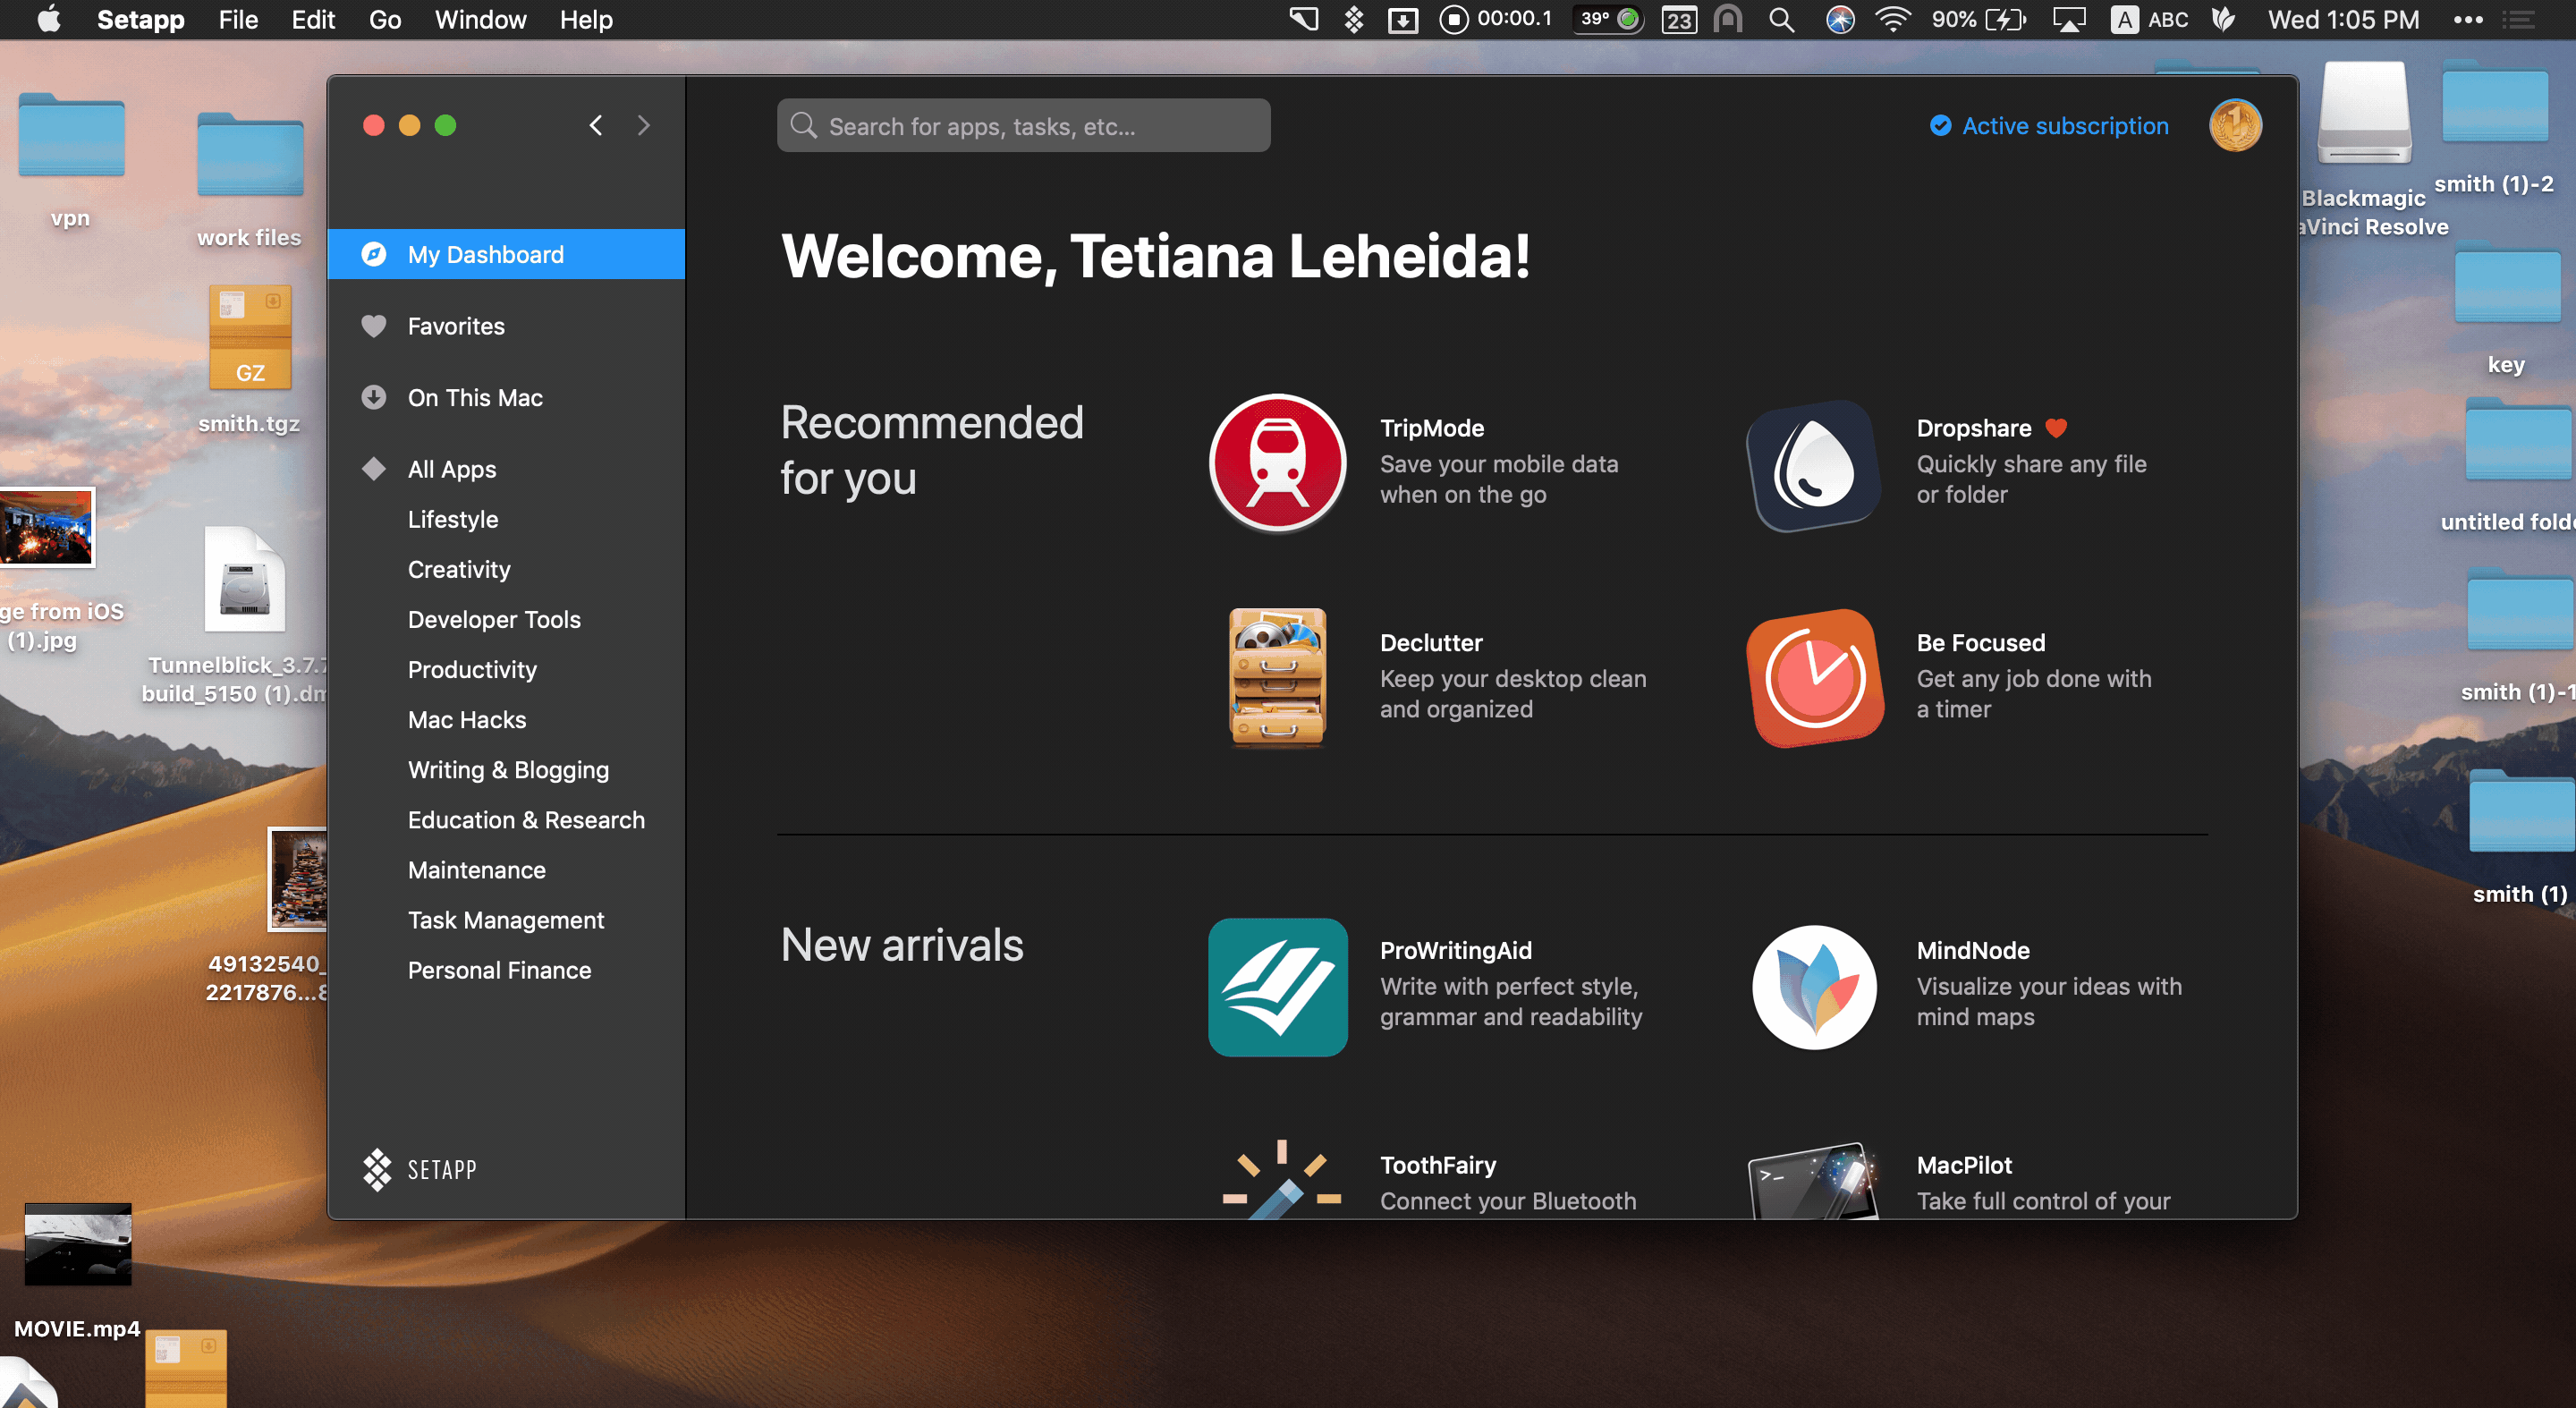Select the Writing & Blogging category
2576x1408 pixels.
(x=508, y=769)
